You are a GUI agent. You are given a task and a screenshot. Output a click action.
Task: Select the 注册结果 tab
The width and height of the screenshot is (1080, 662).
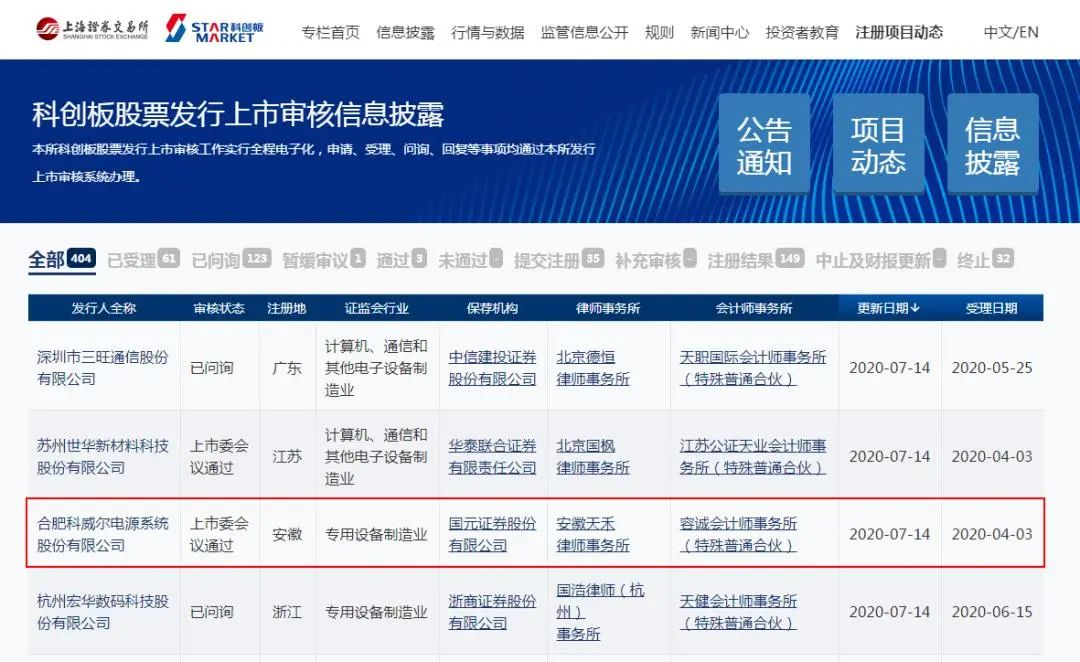[x=756, y=260]
